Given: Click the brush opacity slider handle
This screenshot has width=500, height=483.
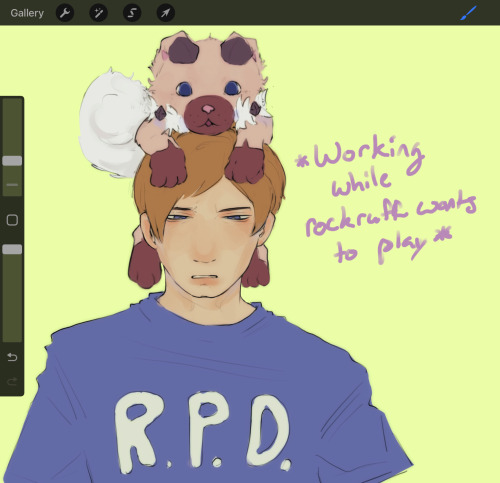Looking at the screenshot, I should click(12, 249).
